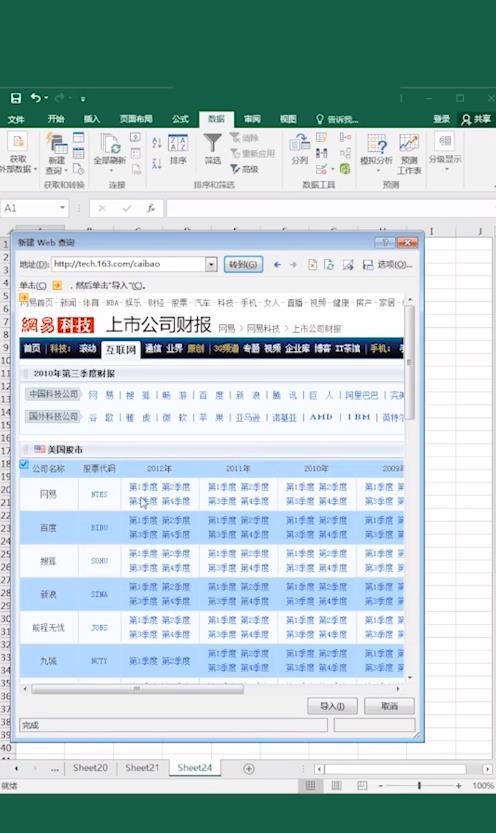This screenshot has height=833, width=496.
Task: Adjust the zoom slider in status bar
Action: coord(420,785)
